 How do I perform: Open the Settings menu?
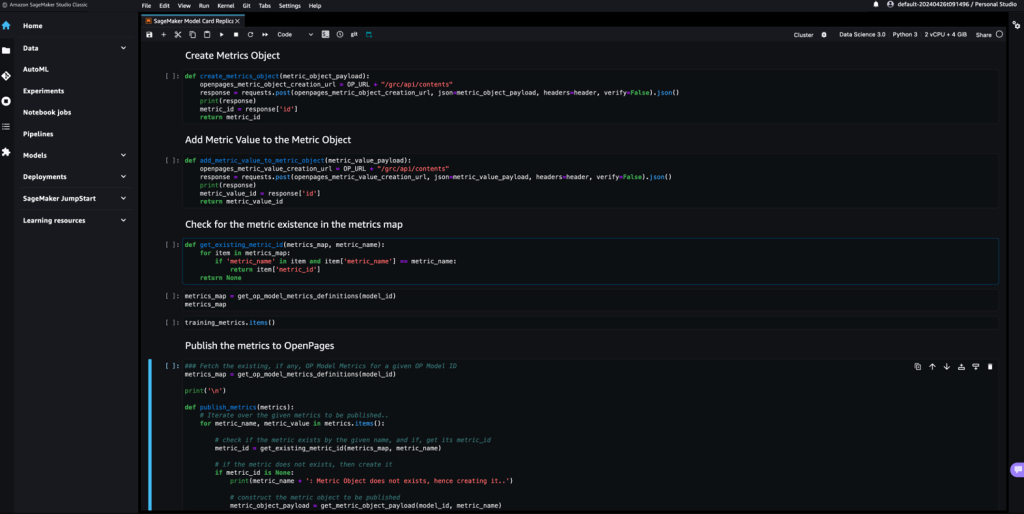[x=289, y=5]
